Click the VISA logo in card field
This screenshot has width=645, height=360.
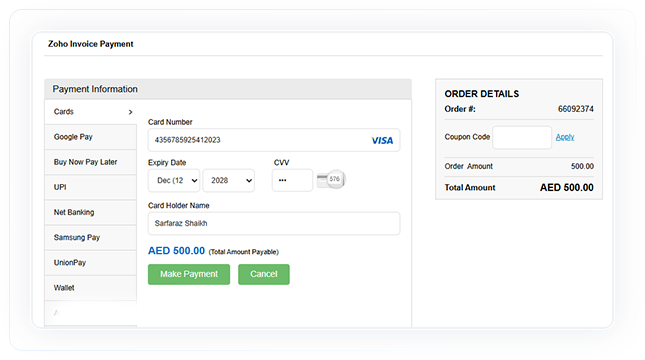click(x=382, y=141)
